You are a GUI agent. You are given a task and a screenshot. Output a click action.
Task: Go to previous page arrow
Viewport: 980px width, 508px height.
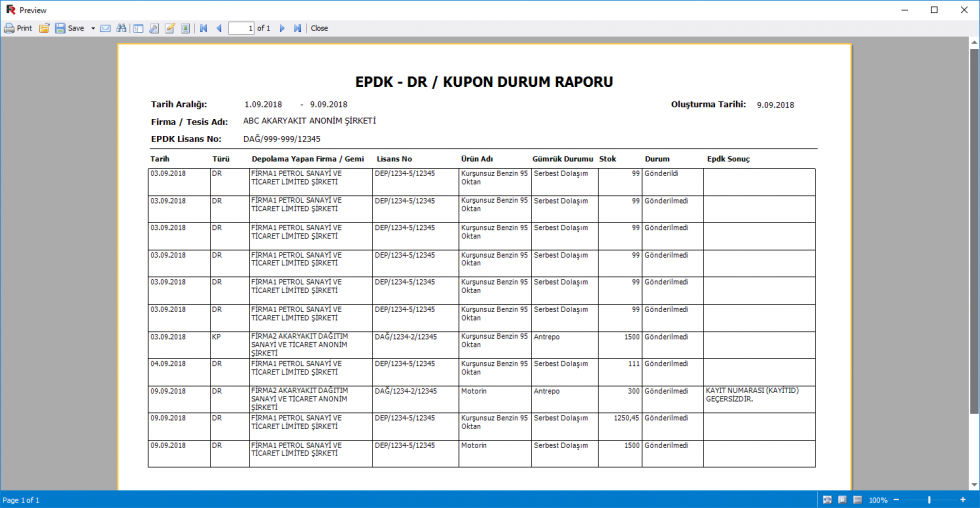point(219,28)
